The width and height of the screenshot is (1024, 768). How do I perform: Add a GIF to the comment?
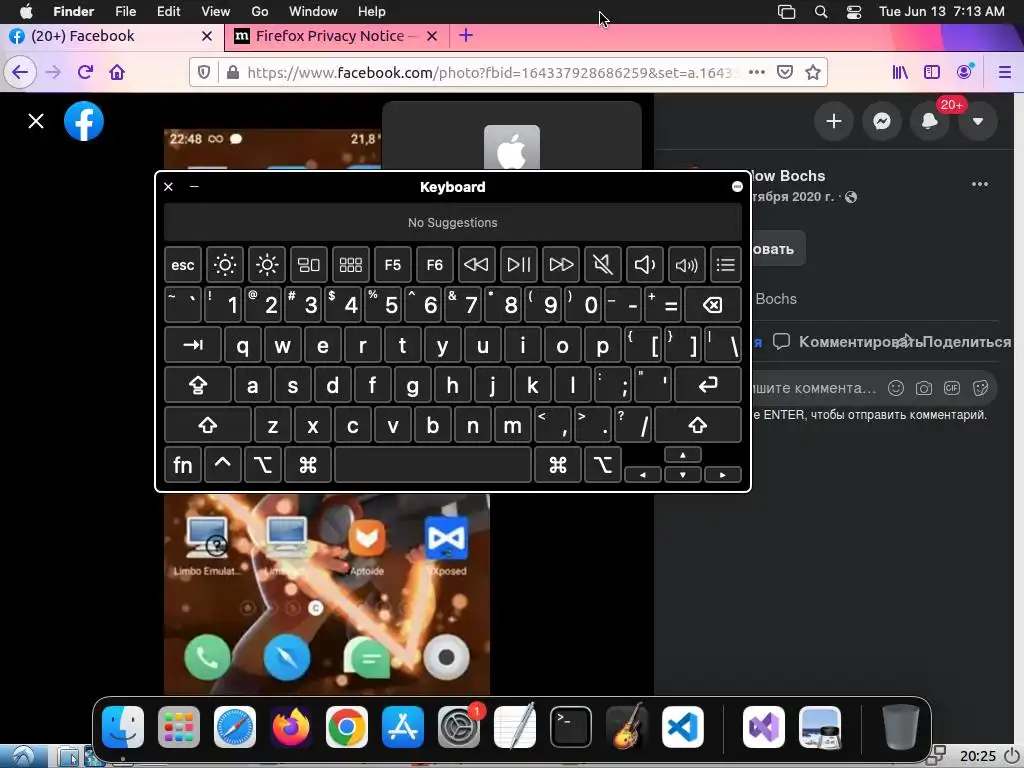pos(952,388)
